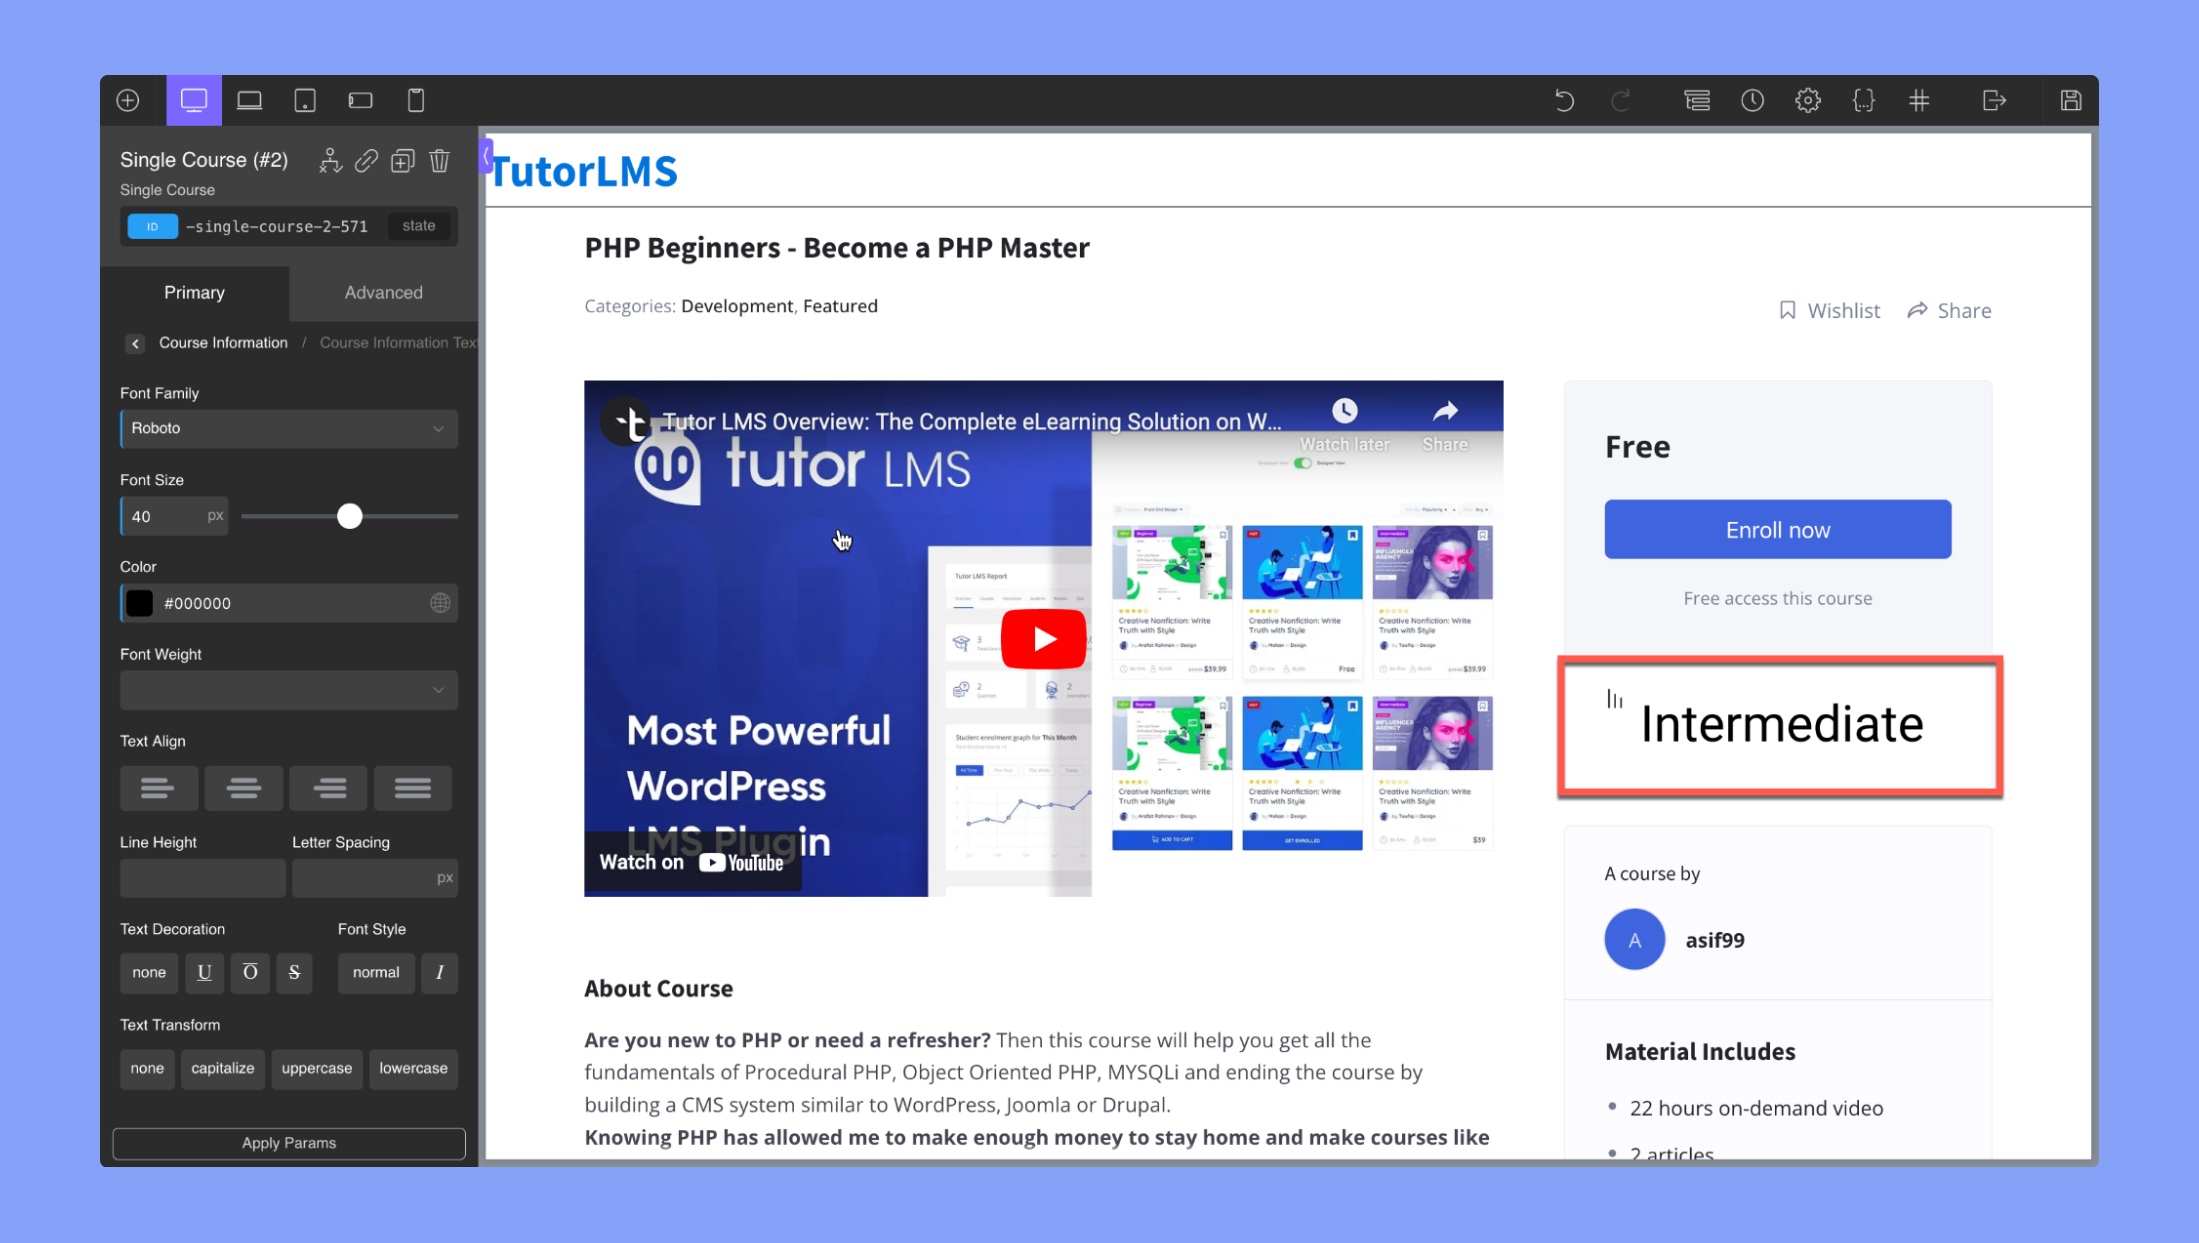
Task: Click the Line Height input field
Action: 203,878
